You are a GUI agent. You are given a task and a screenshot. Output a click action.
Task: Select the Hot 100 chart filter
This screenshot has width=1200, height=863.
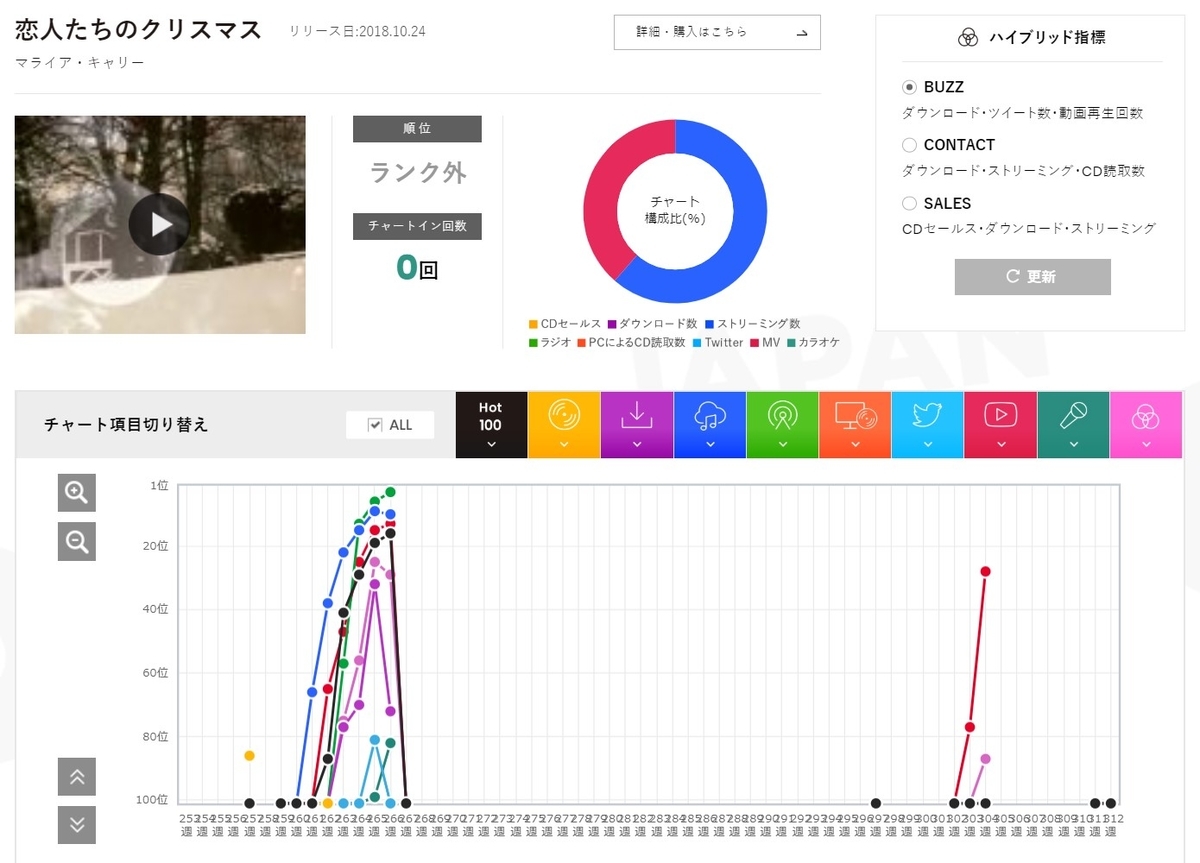(x=491, y=424)
